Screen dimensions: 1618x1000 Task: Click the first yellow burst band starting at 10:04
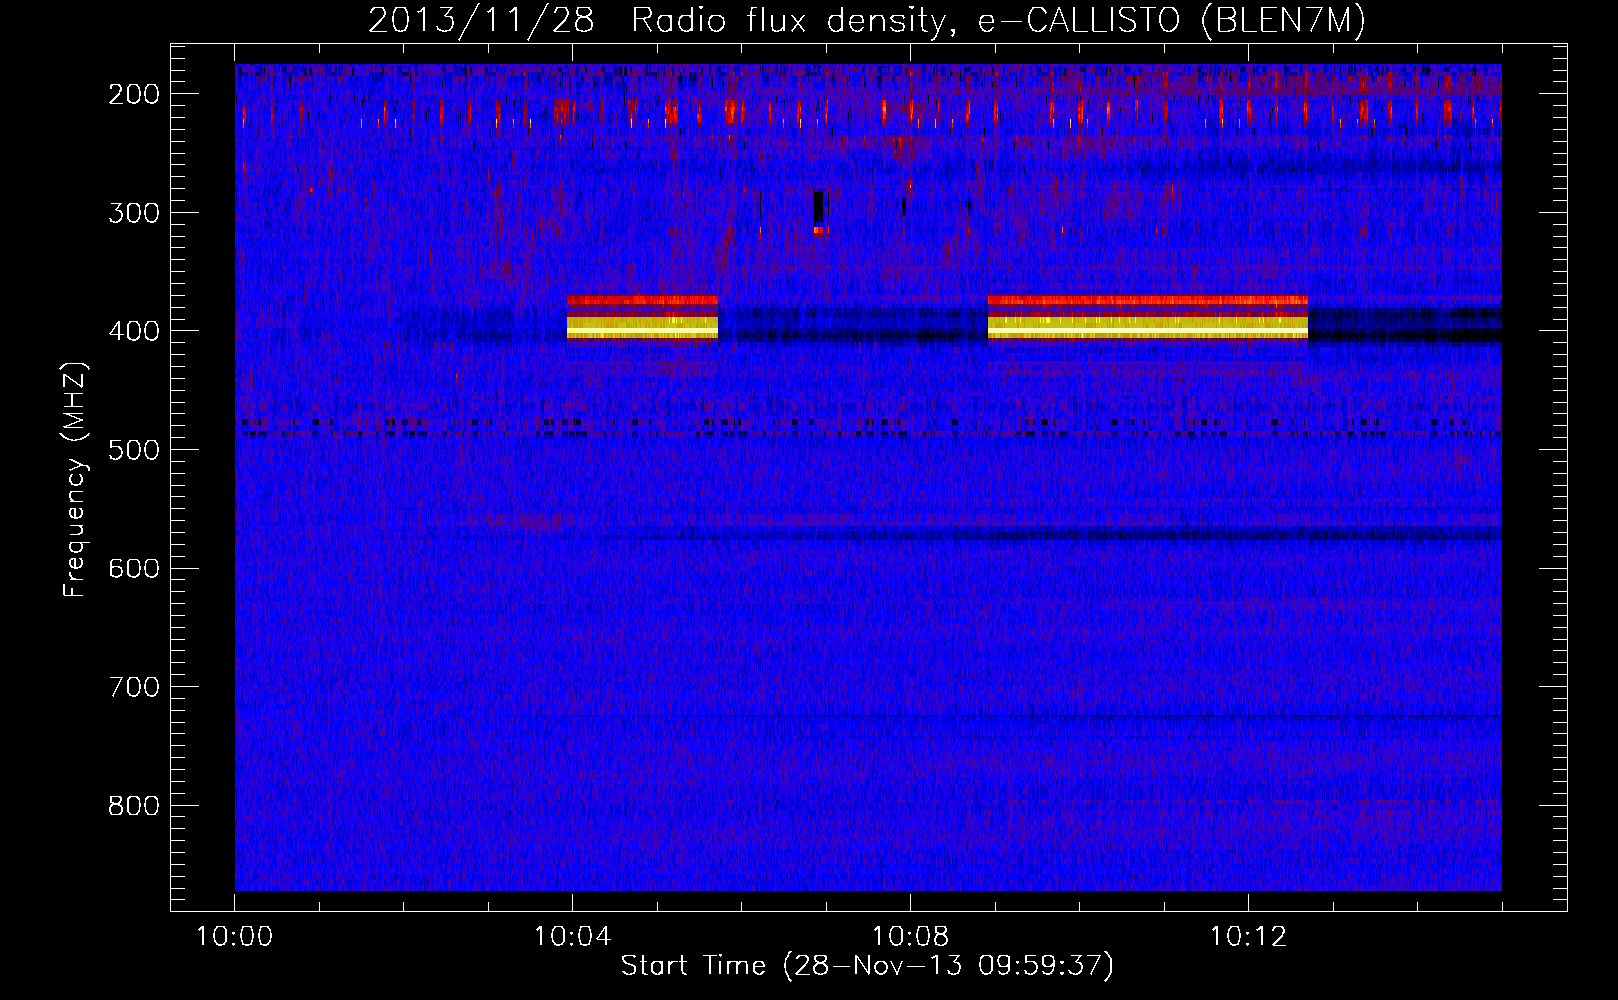coord(642,327)
